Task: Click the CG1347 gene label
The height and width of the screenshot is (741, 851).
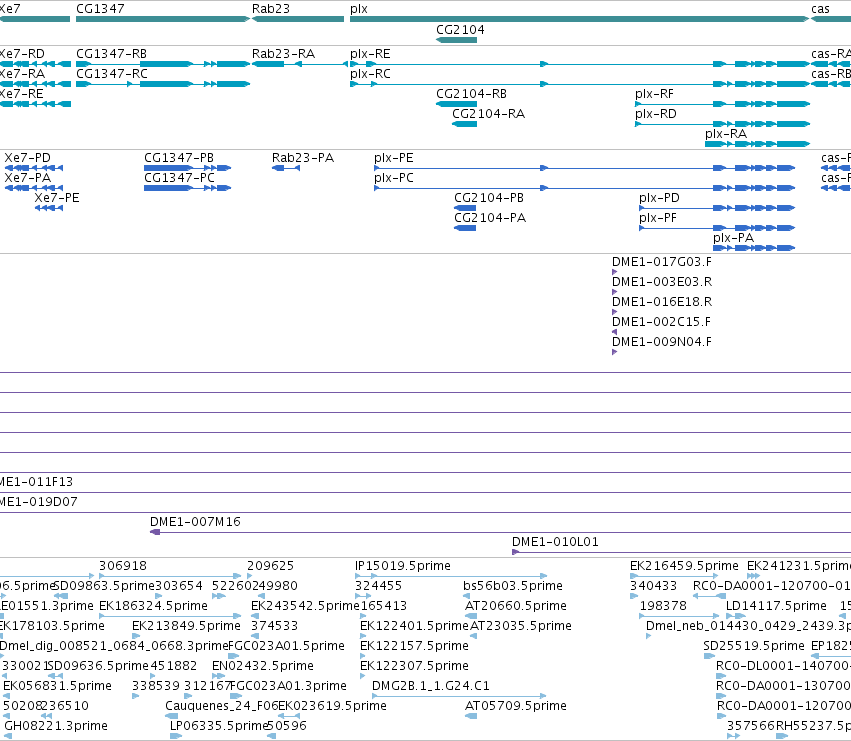Action: coord(100,9)
